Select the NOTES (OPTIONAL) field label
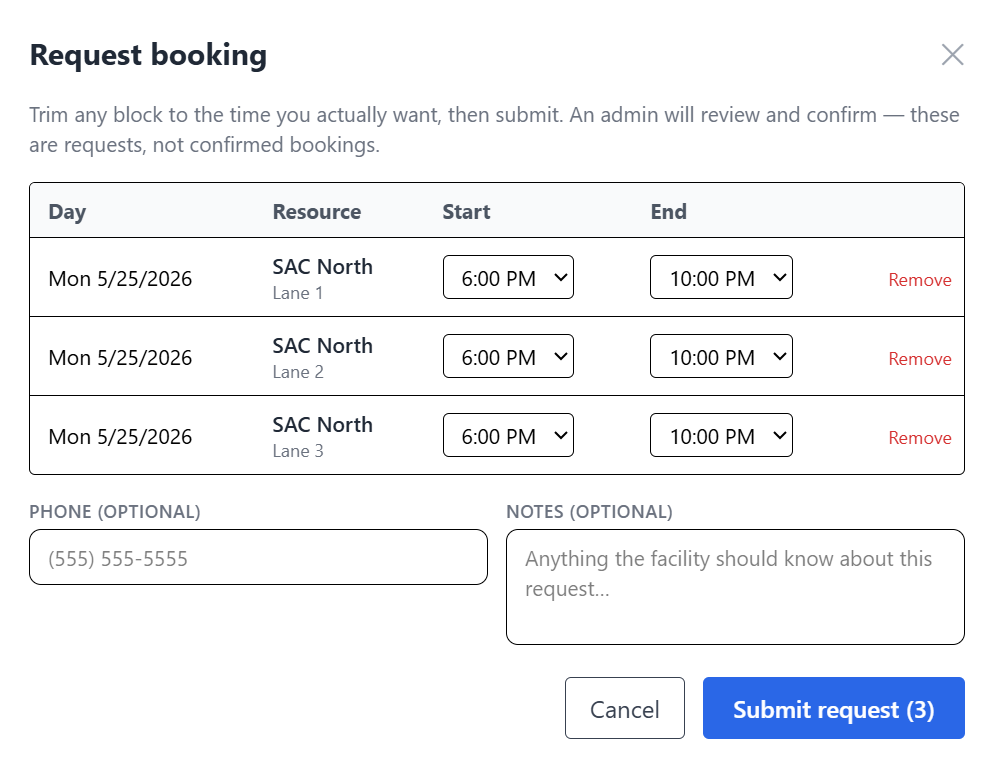The image size is (991, 763). (590, 511)
